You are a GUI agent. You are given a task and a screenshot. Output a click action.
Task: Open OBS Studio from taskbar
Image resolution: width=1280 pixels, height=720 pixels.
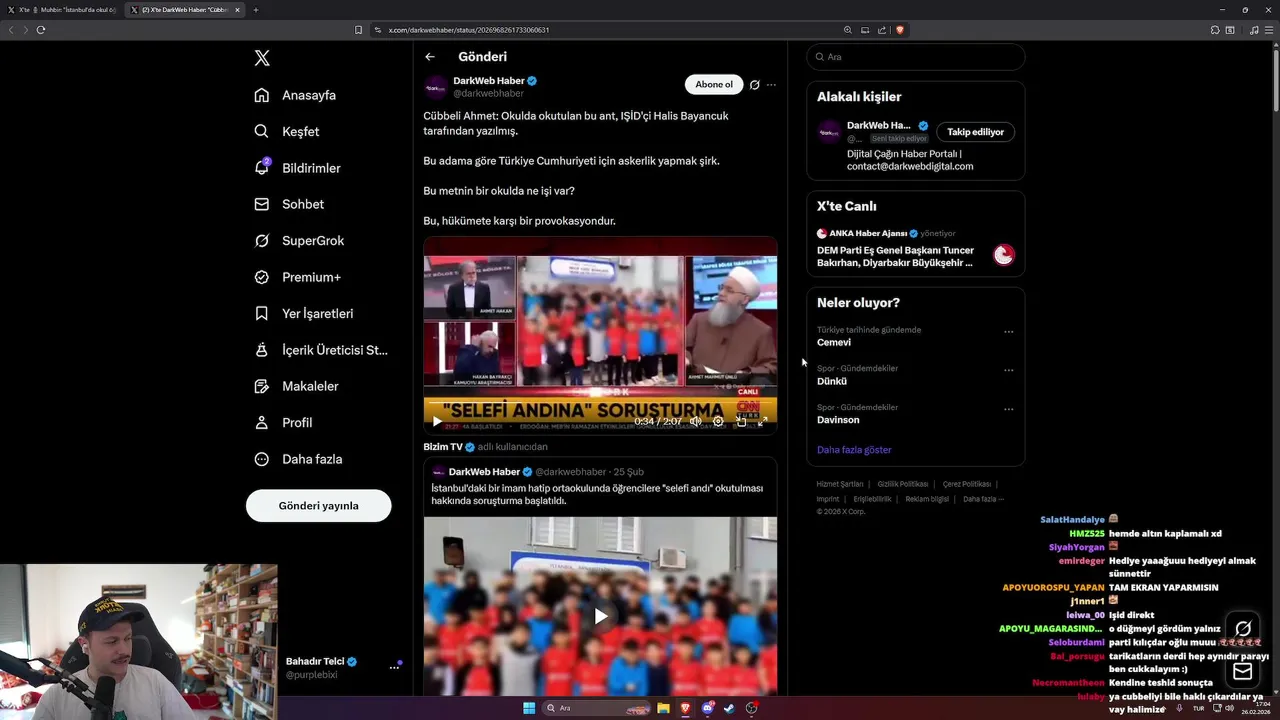click(751, 708)
